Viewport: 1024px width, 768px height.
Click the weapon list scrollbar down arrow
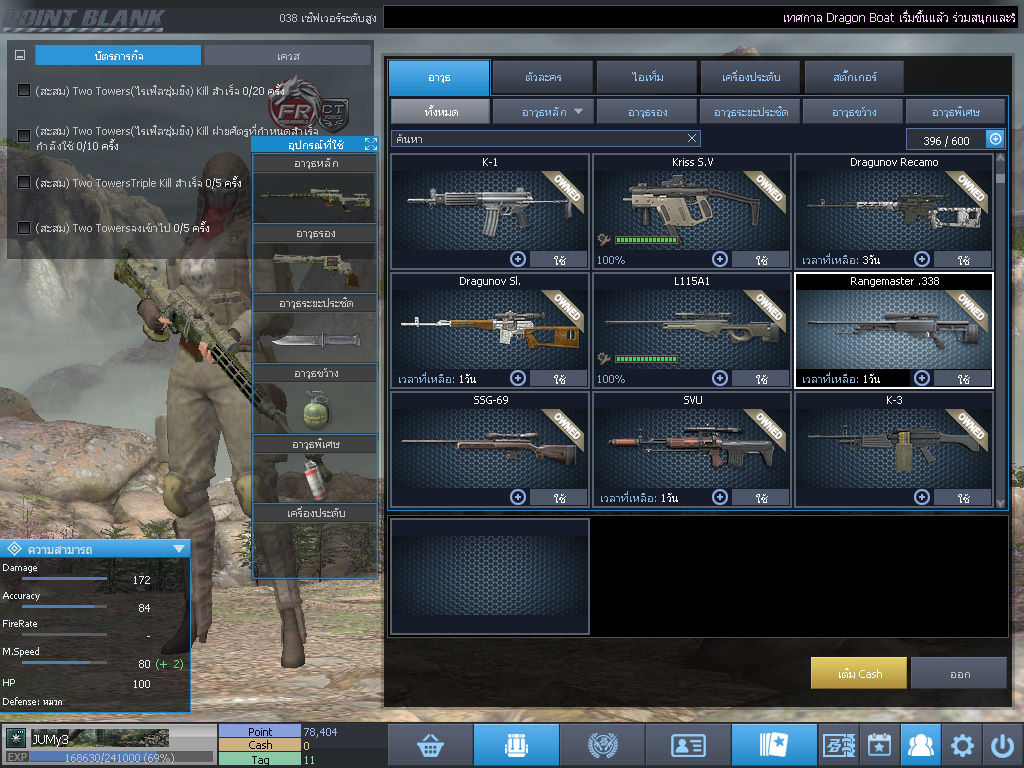1000,503
